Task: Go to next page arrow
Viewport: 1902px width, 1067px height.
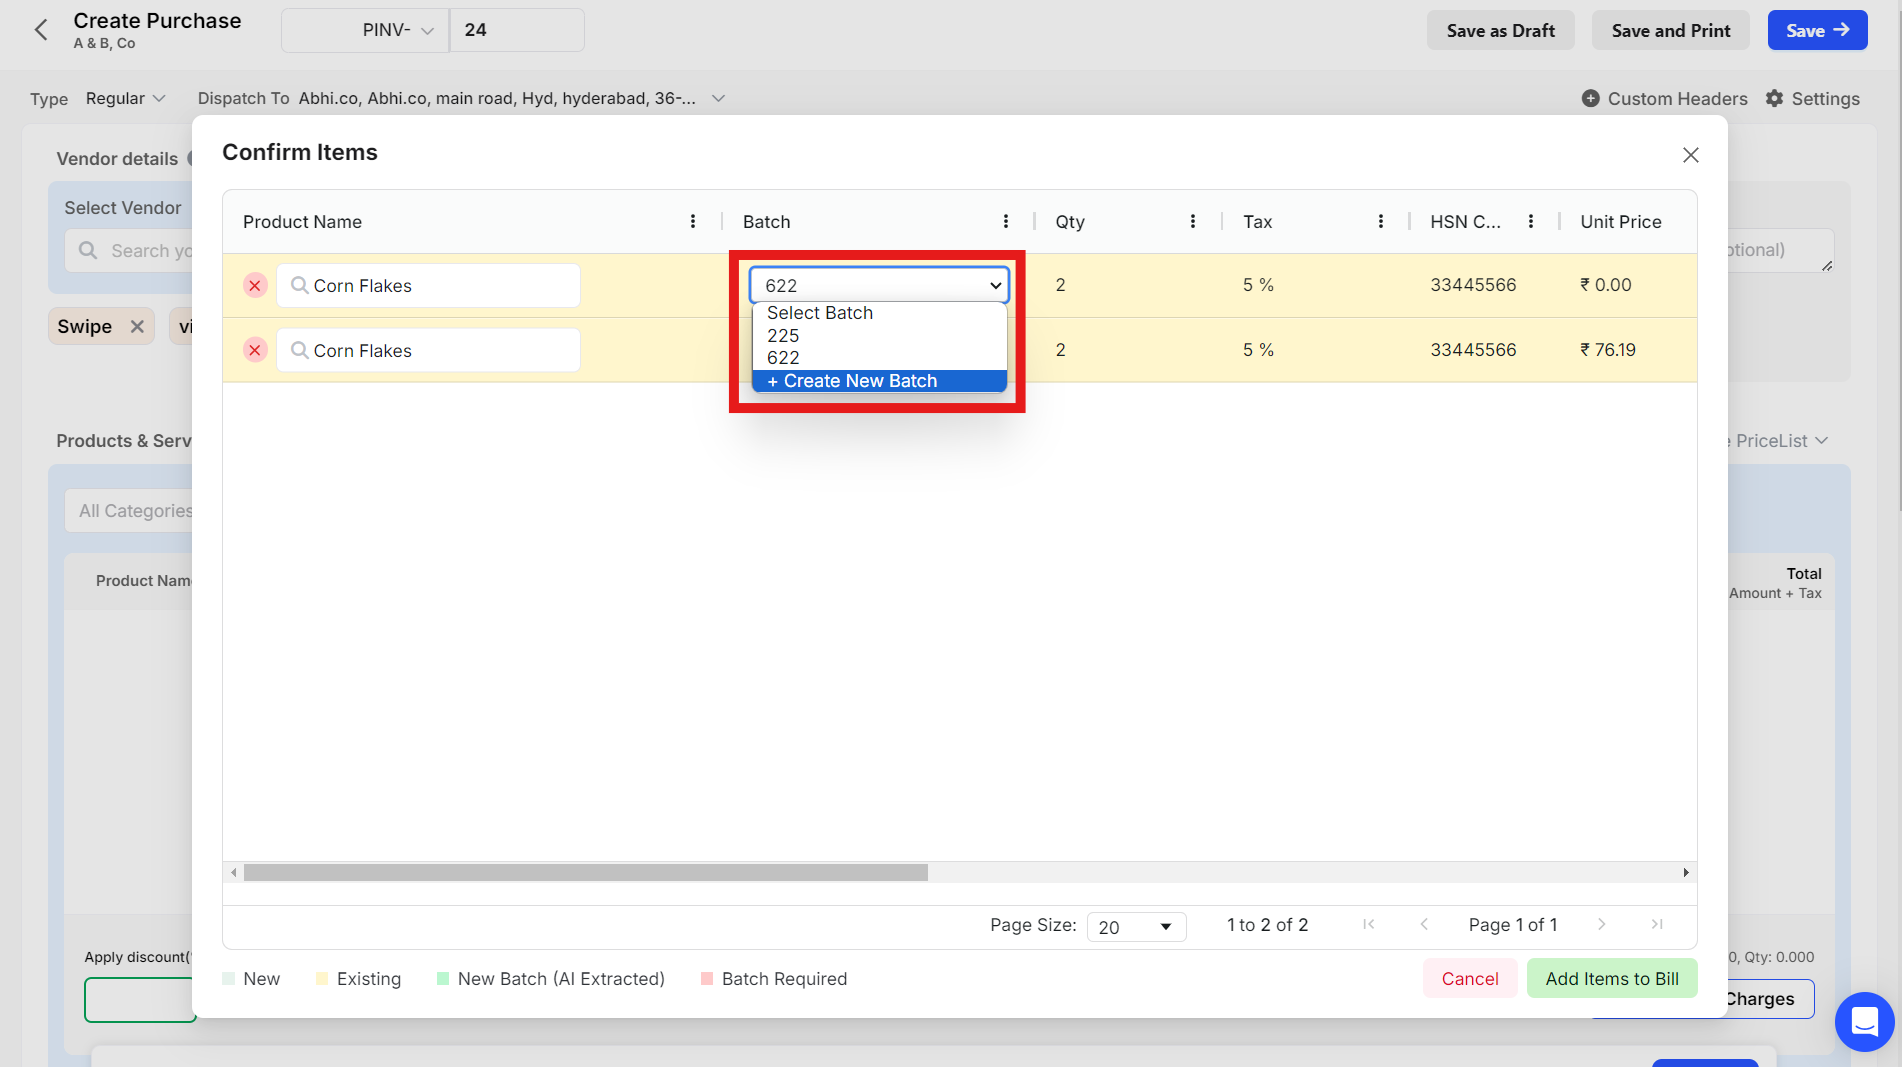Action: tap(1601, 924)
